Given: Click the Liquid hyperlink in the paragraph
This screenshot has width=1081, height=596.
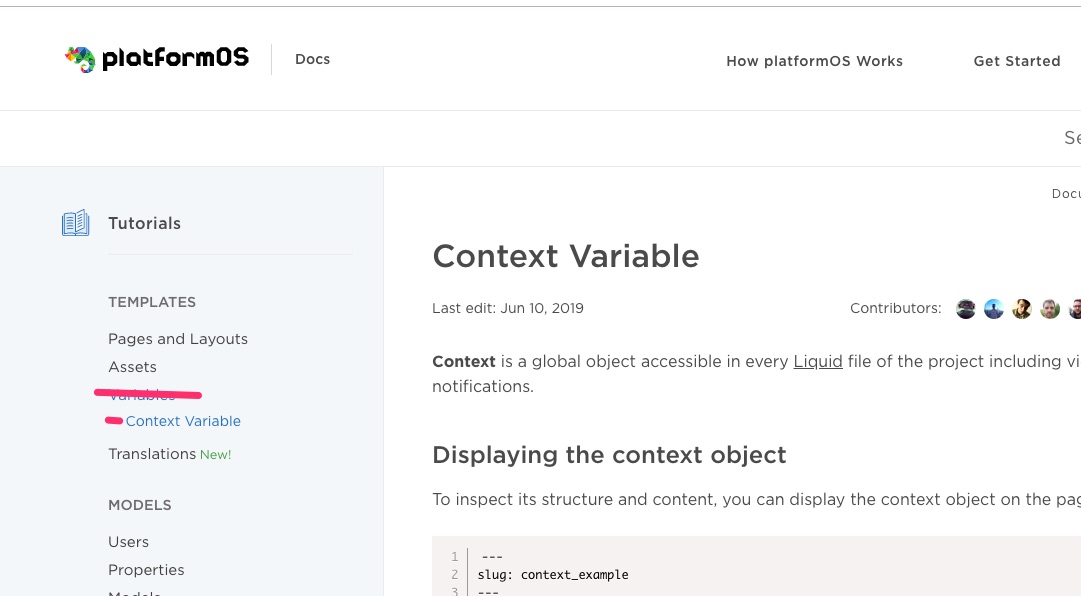Looking at the screenshot, I should pyautogui.click(x=817, y=361).
